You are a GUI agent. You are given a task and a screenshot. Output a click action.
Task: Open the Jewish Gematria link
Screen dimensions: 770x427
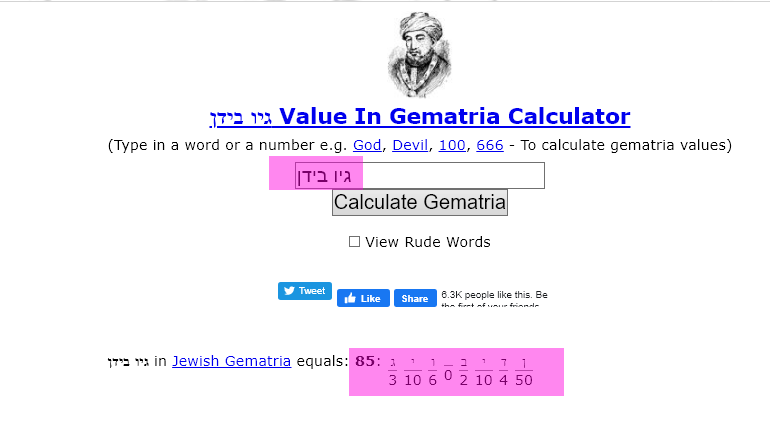231,361
